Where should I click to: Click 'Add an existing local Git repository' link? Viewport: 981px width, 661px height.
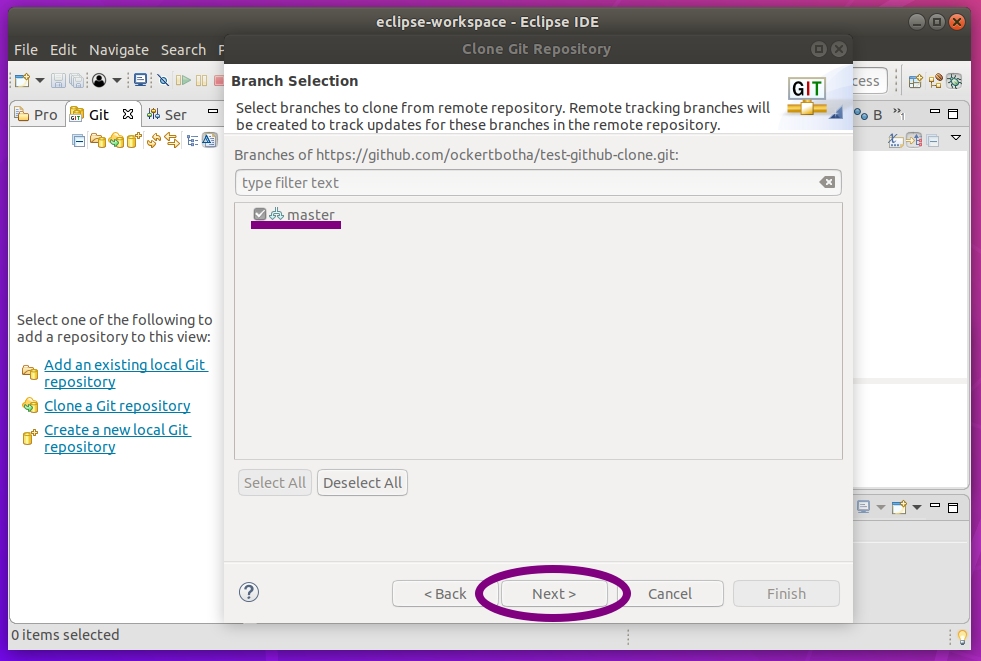pos(125,373)
